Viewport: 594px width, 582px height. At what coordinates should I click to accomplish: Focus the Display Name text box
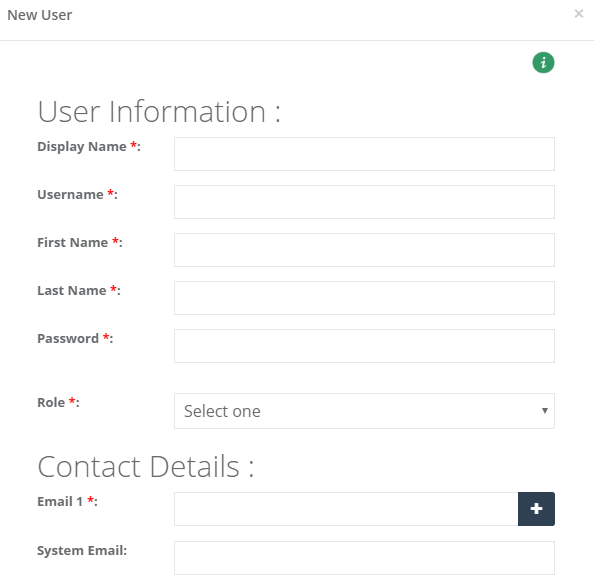[364, 154]
